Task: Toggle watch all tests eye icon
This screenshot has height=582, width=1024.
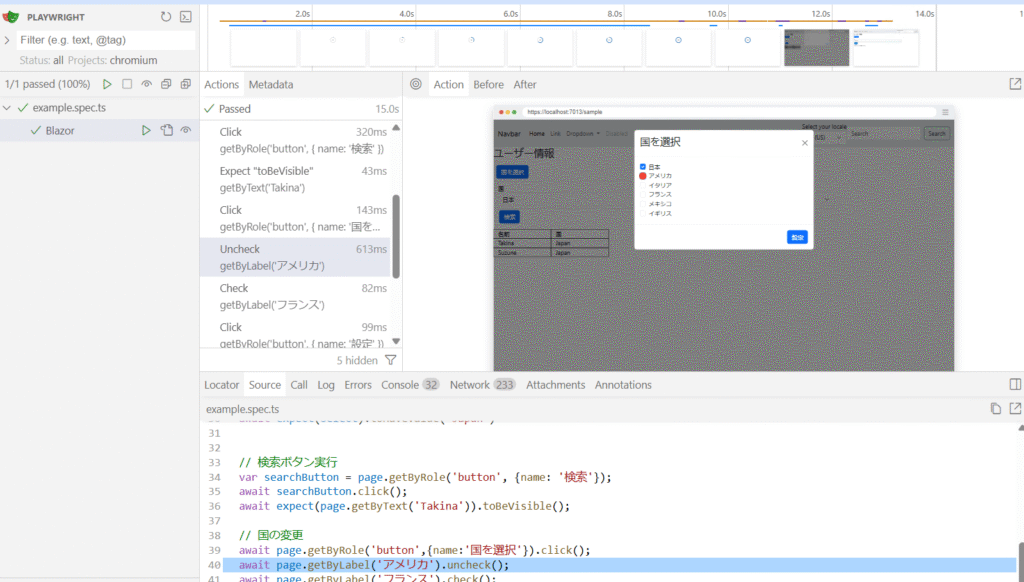Action: point(146,85)
